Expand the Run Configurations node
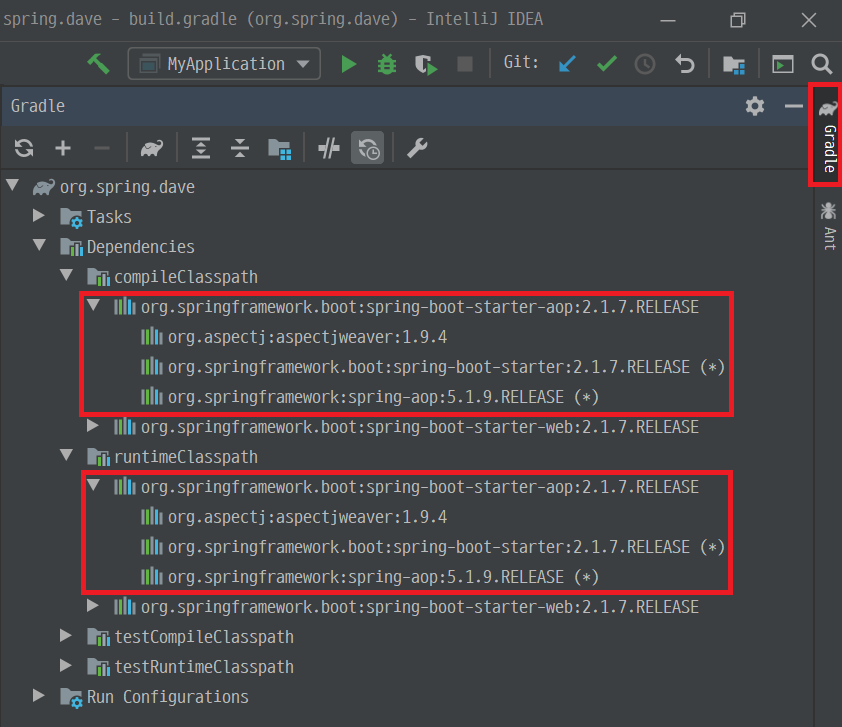Viewport: 842px width, 727px height. click(x=39, y=696)
